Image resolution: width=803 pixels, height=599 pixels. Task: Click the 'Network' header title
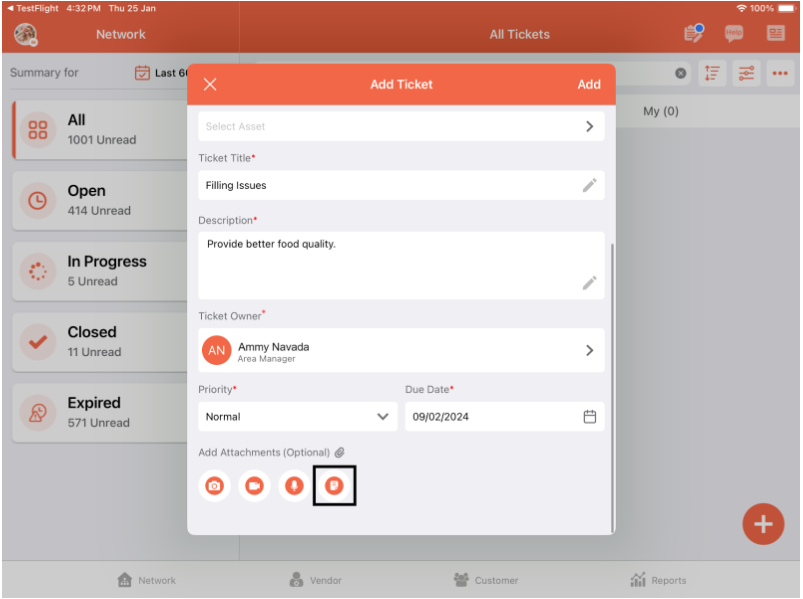click(x=121, y=34)
